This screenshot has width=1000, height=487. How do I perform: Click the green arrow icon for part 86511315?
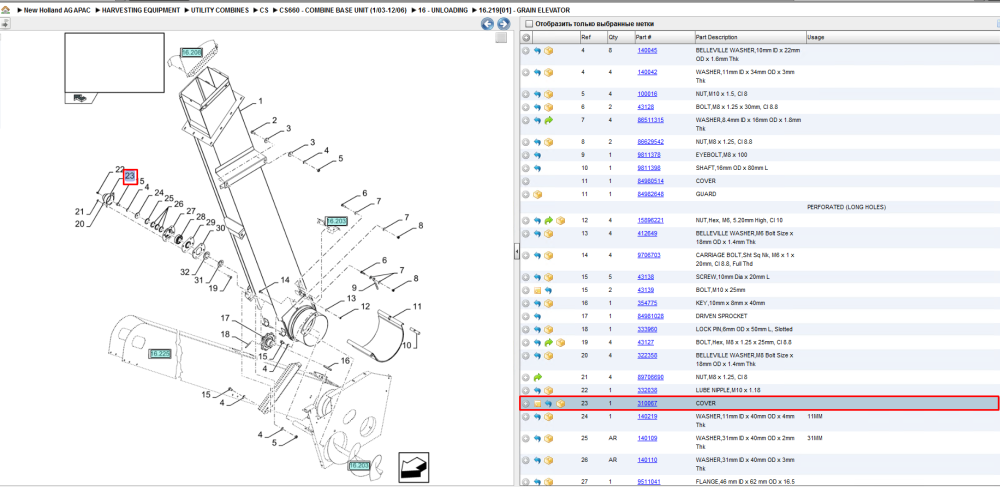click(x=548, y=120)
